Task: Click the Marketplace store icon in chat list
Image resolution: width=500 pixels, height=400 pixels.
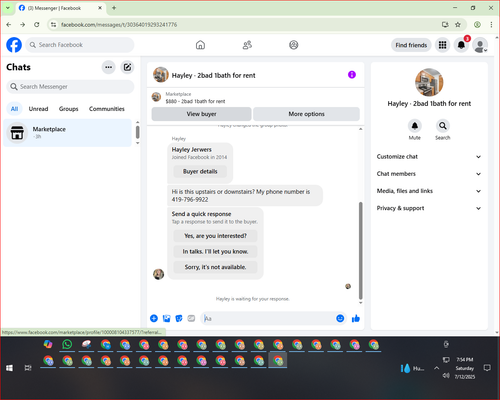Action: tap(17, 132)
